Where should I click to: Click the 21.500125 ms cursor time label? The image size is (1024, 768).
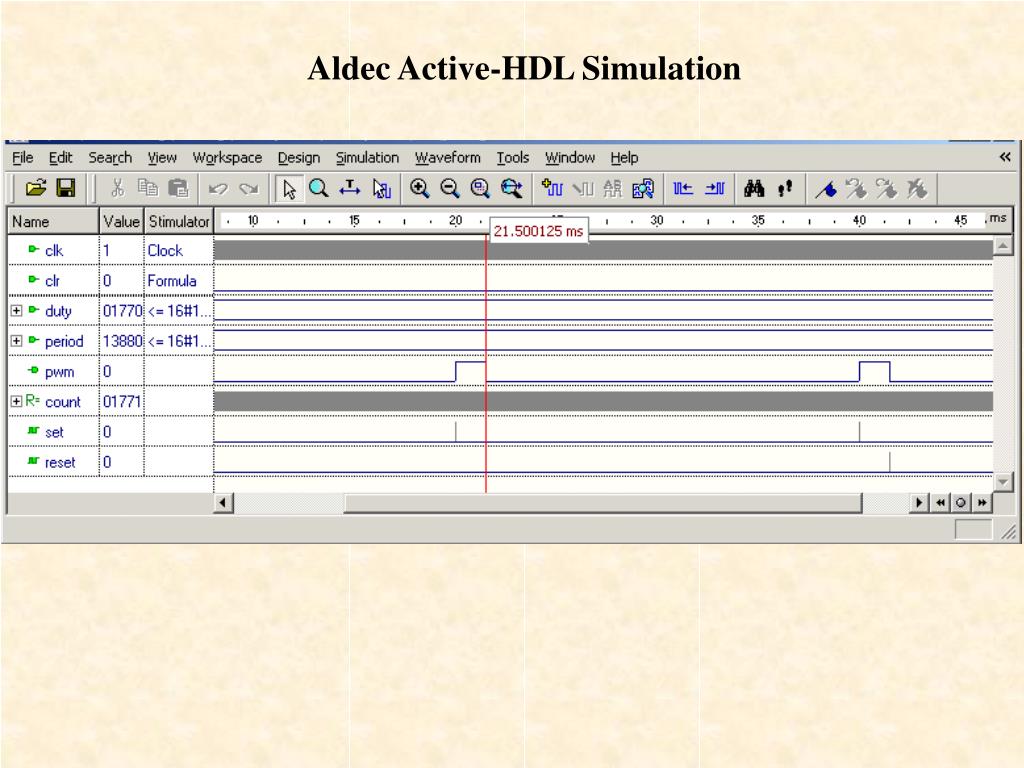pos(539,231)
